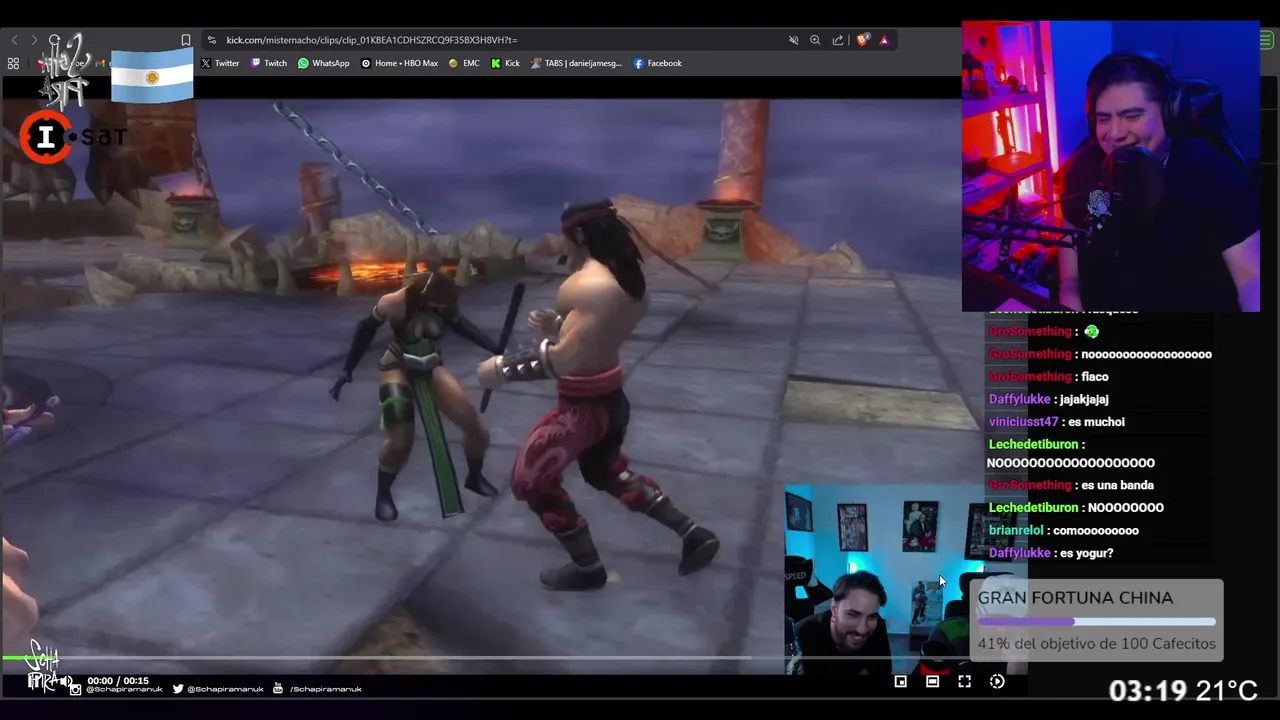
Task: Click brianrelol's message 'comoooooooo'
Action: click(x=1095, y=531)
